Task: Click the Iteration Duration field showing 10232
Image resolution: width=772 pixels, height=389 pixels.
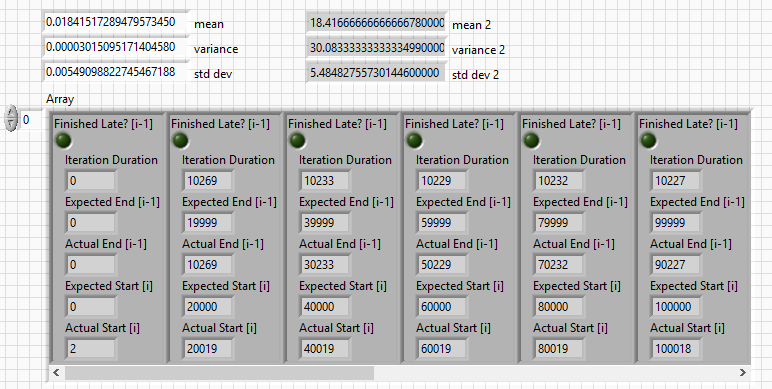Action: click(x=559, y=181)
